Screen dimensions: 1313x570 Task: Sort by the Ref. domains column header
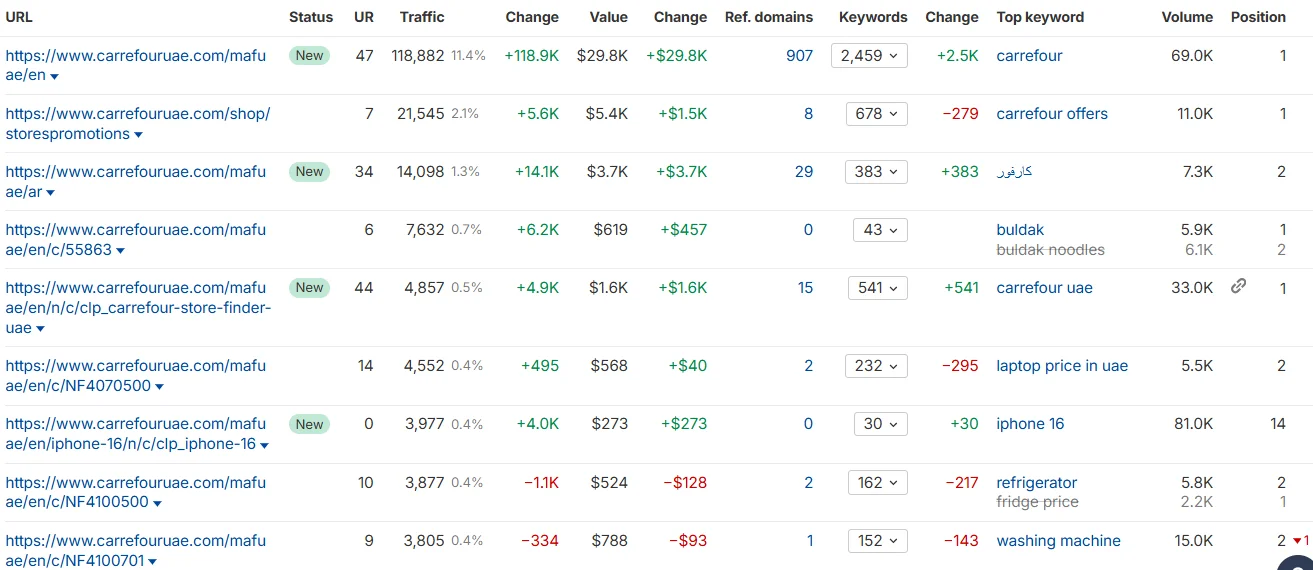pos(769,17)
